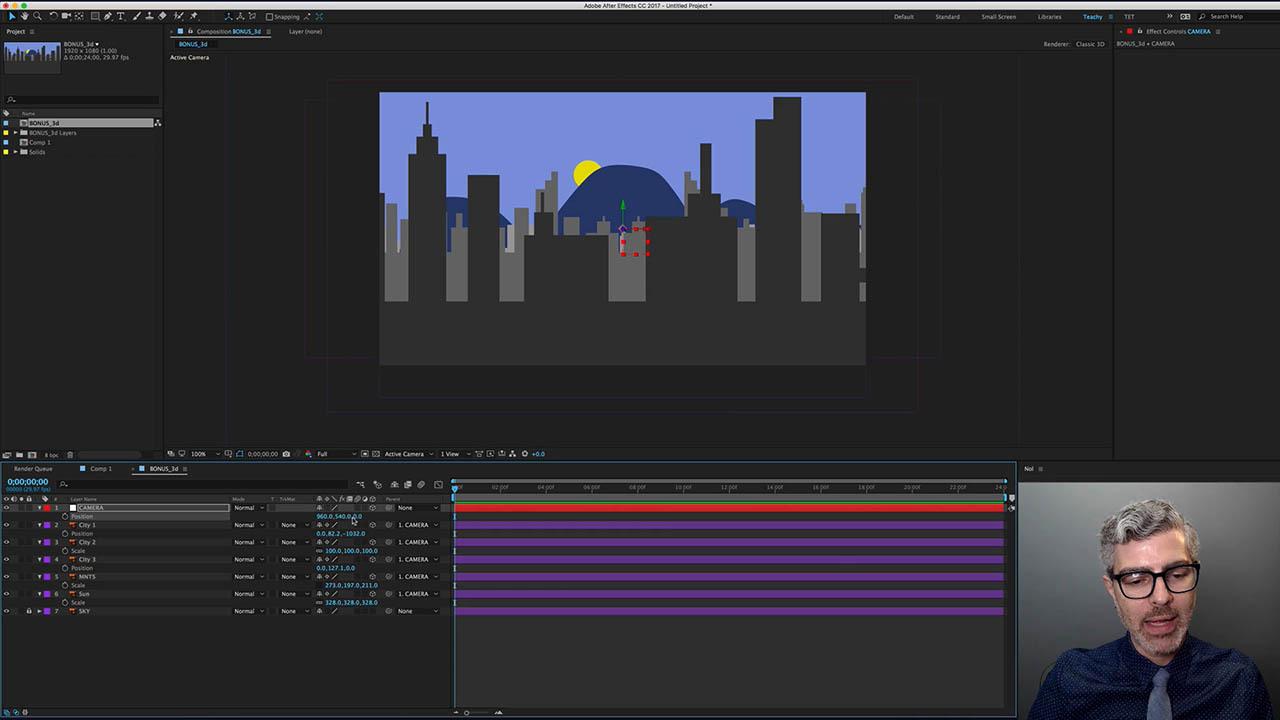Take a snapshot of the composition view
This screenshot has height=720, width=1280.
pos(285,453)
